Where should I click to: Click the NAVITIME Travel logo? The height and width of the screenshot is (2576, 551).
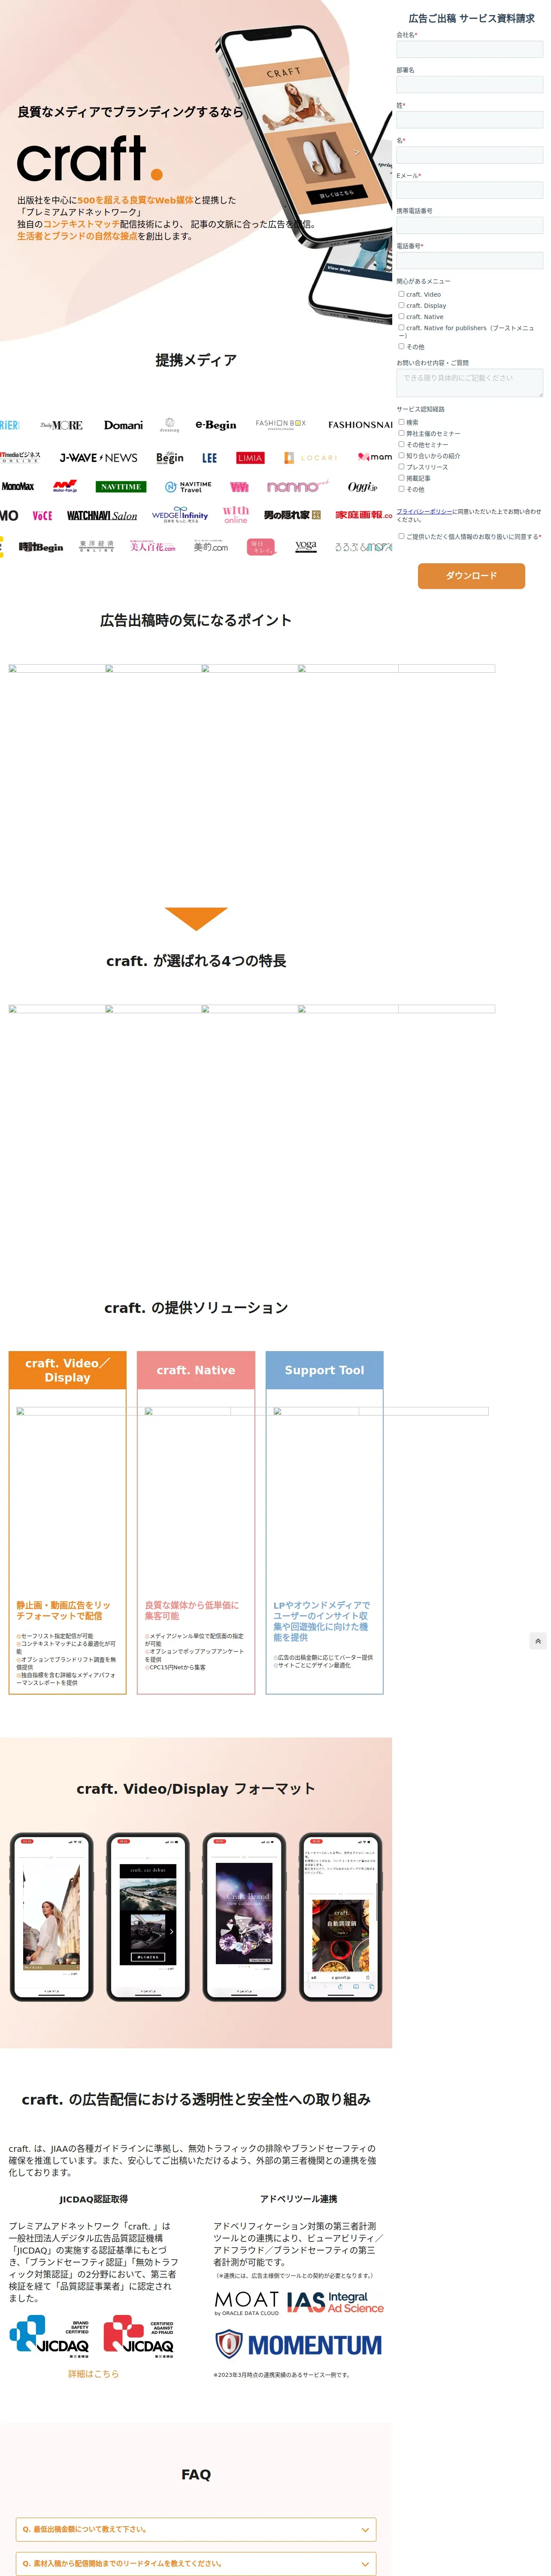tap(188, 487)
